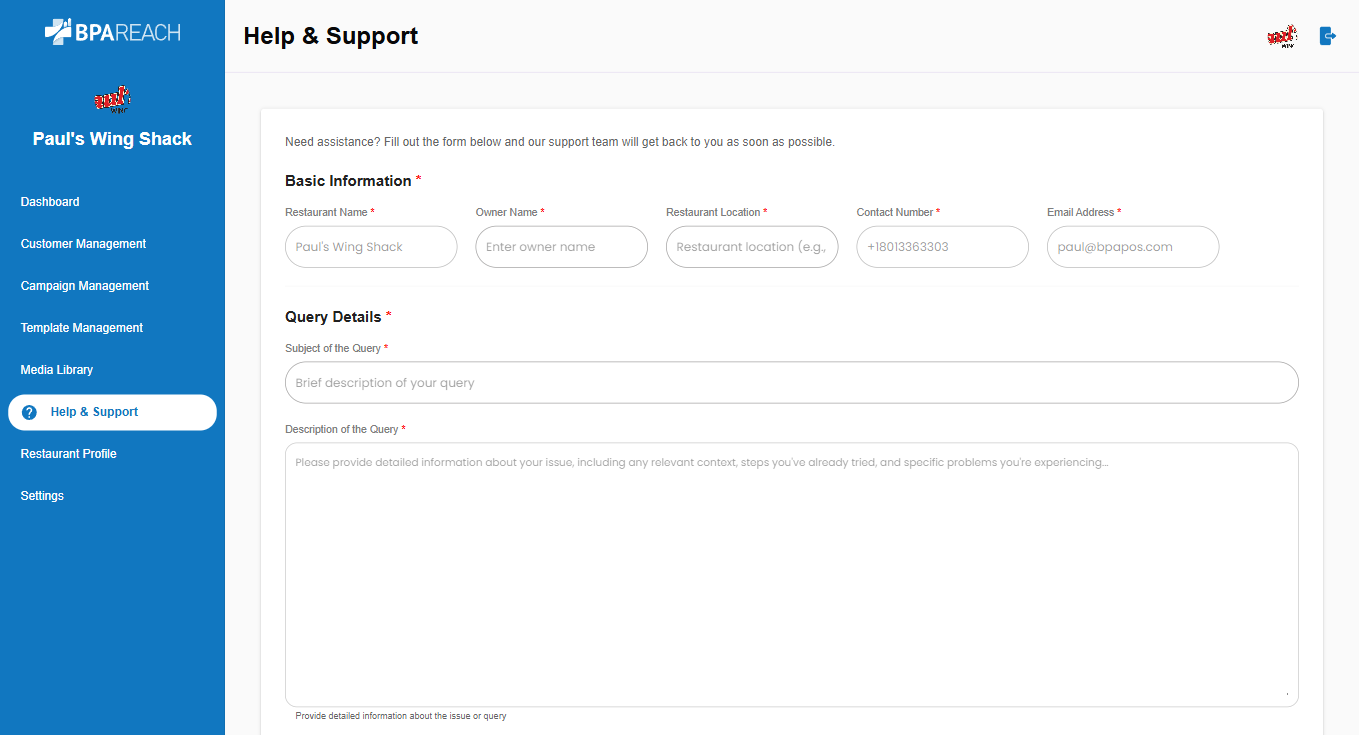The width and height of the screenshot is (1359, 735).
Task: Click the restaurant avatar in top-right header
Action: pyautogui.click(x=1281, y=37)
